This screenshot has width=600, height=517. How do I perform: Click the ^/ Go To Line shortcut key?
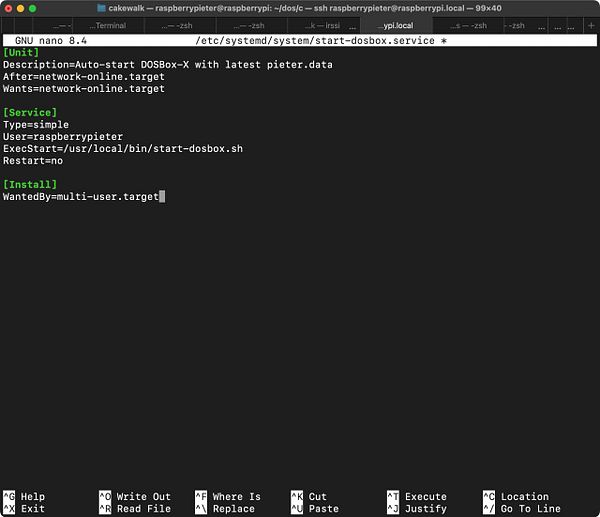click(489, 509)
